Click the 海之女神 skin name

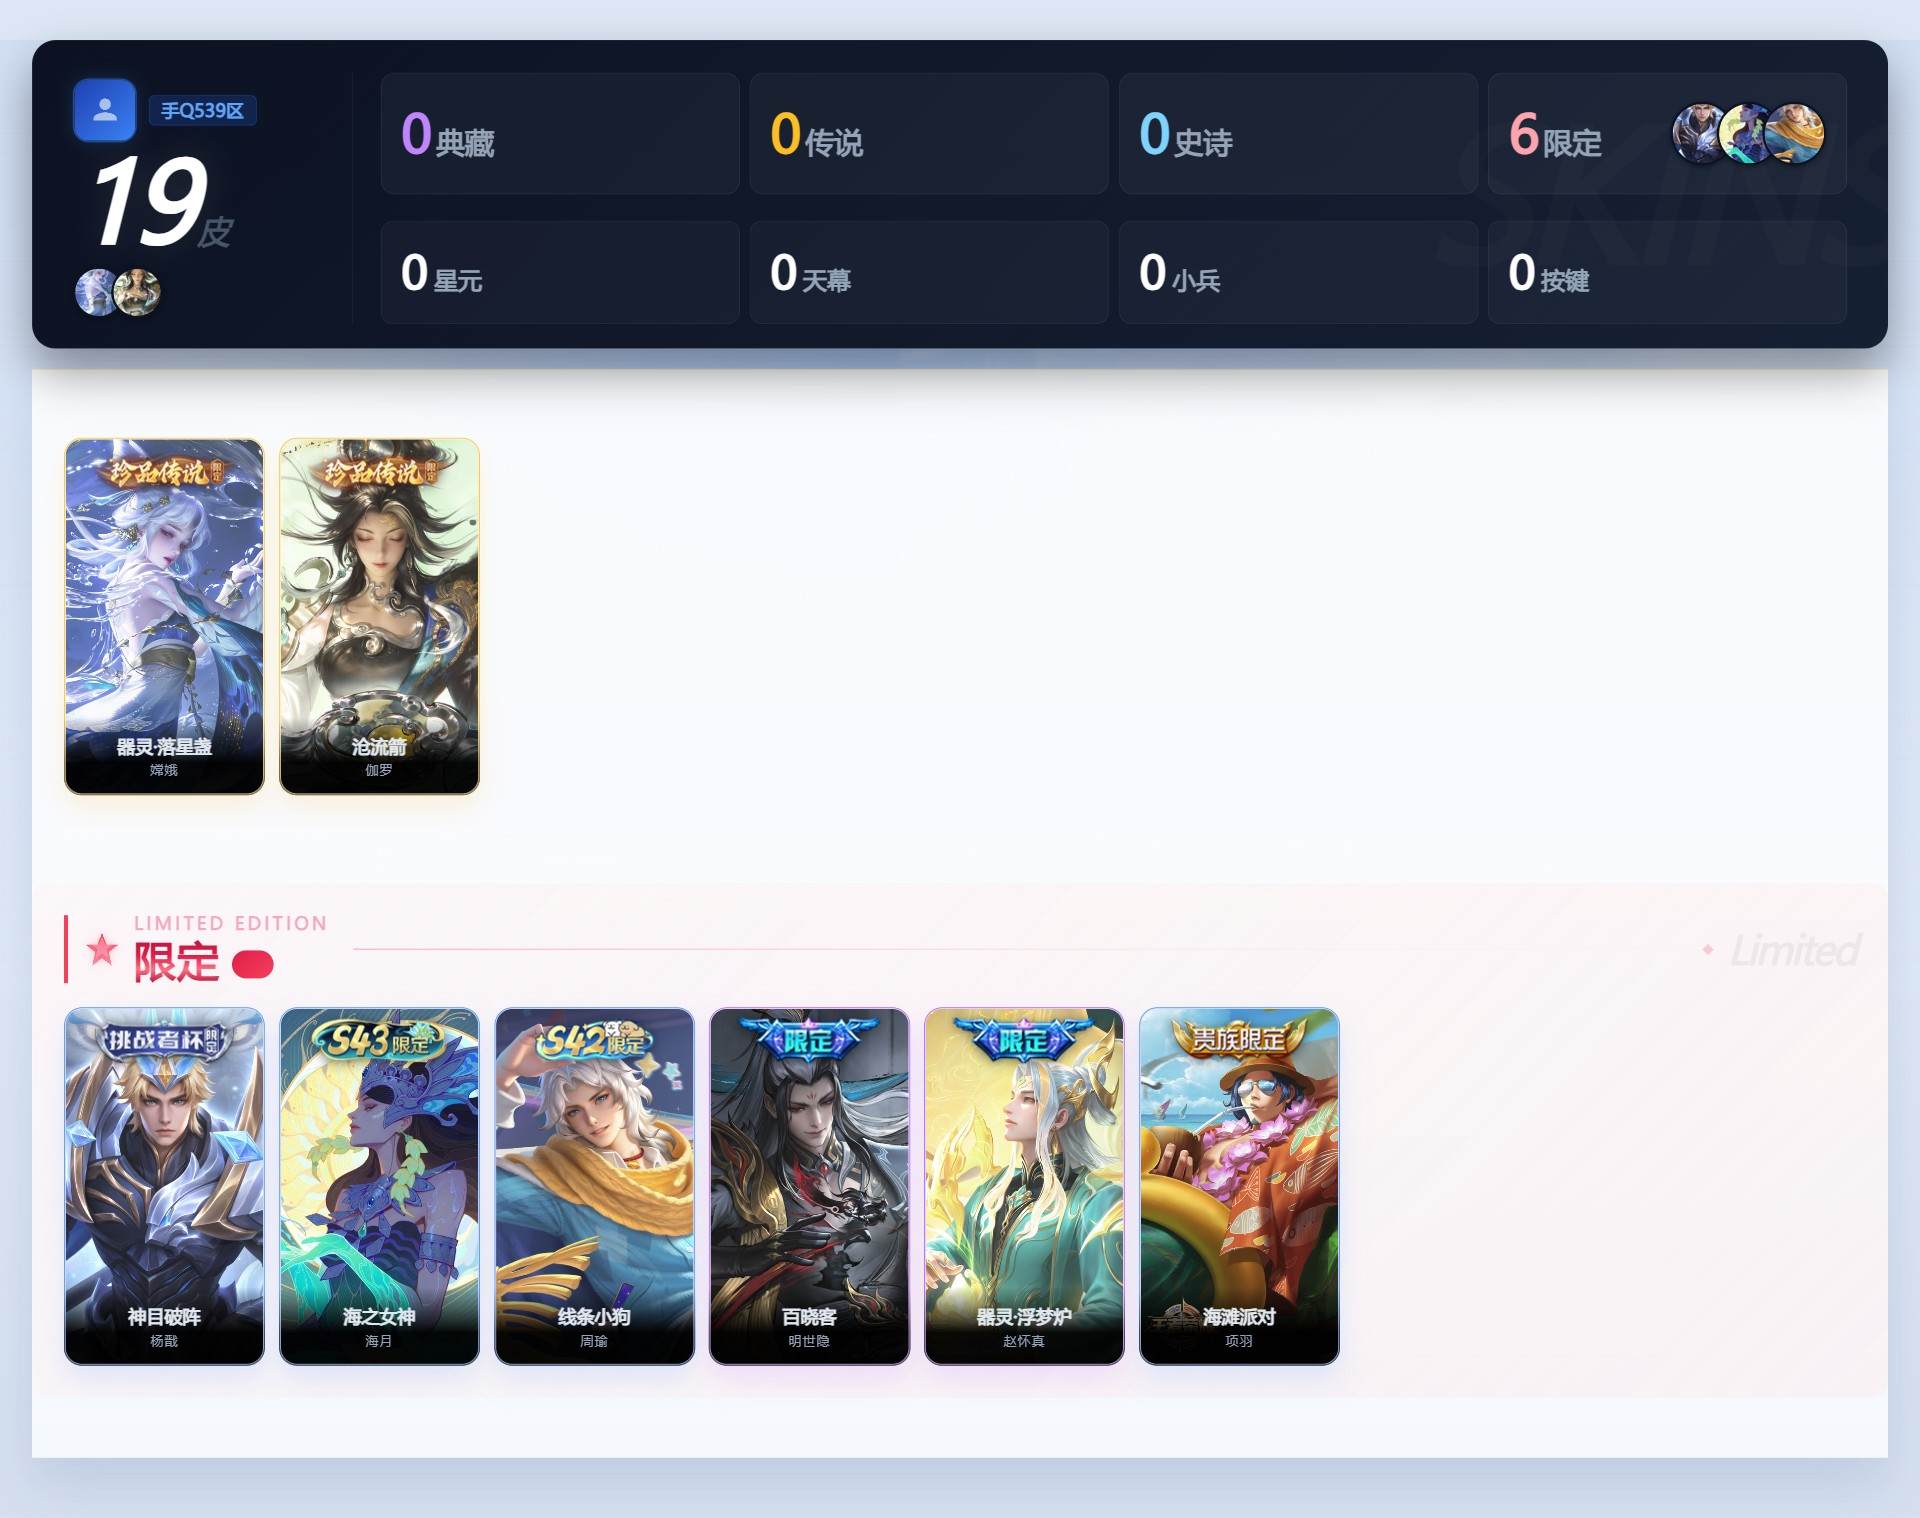point(379,1316)
